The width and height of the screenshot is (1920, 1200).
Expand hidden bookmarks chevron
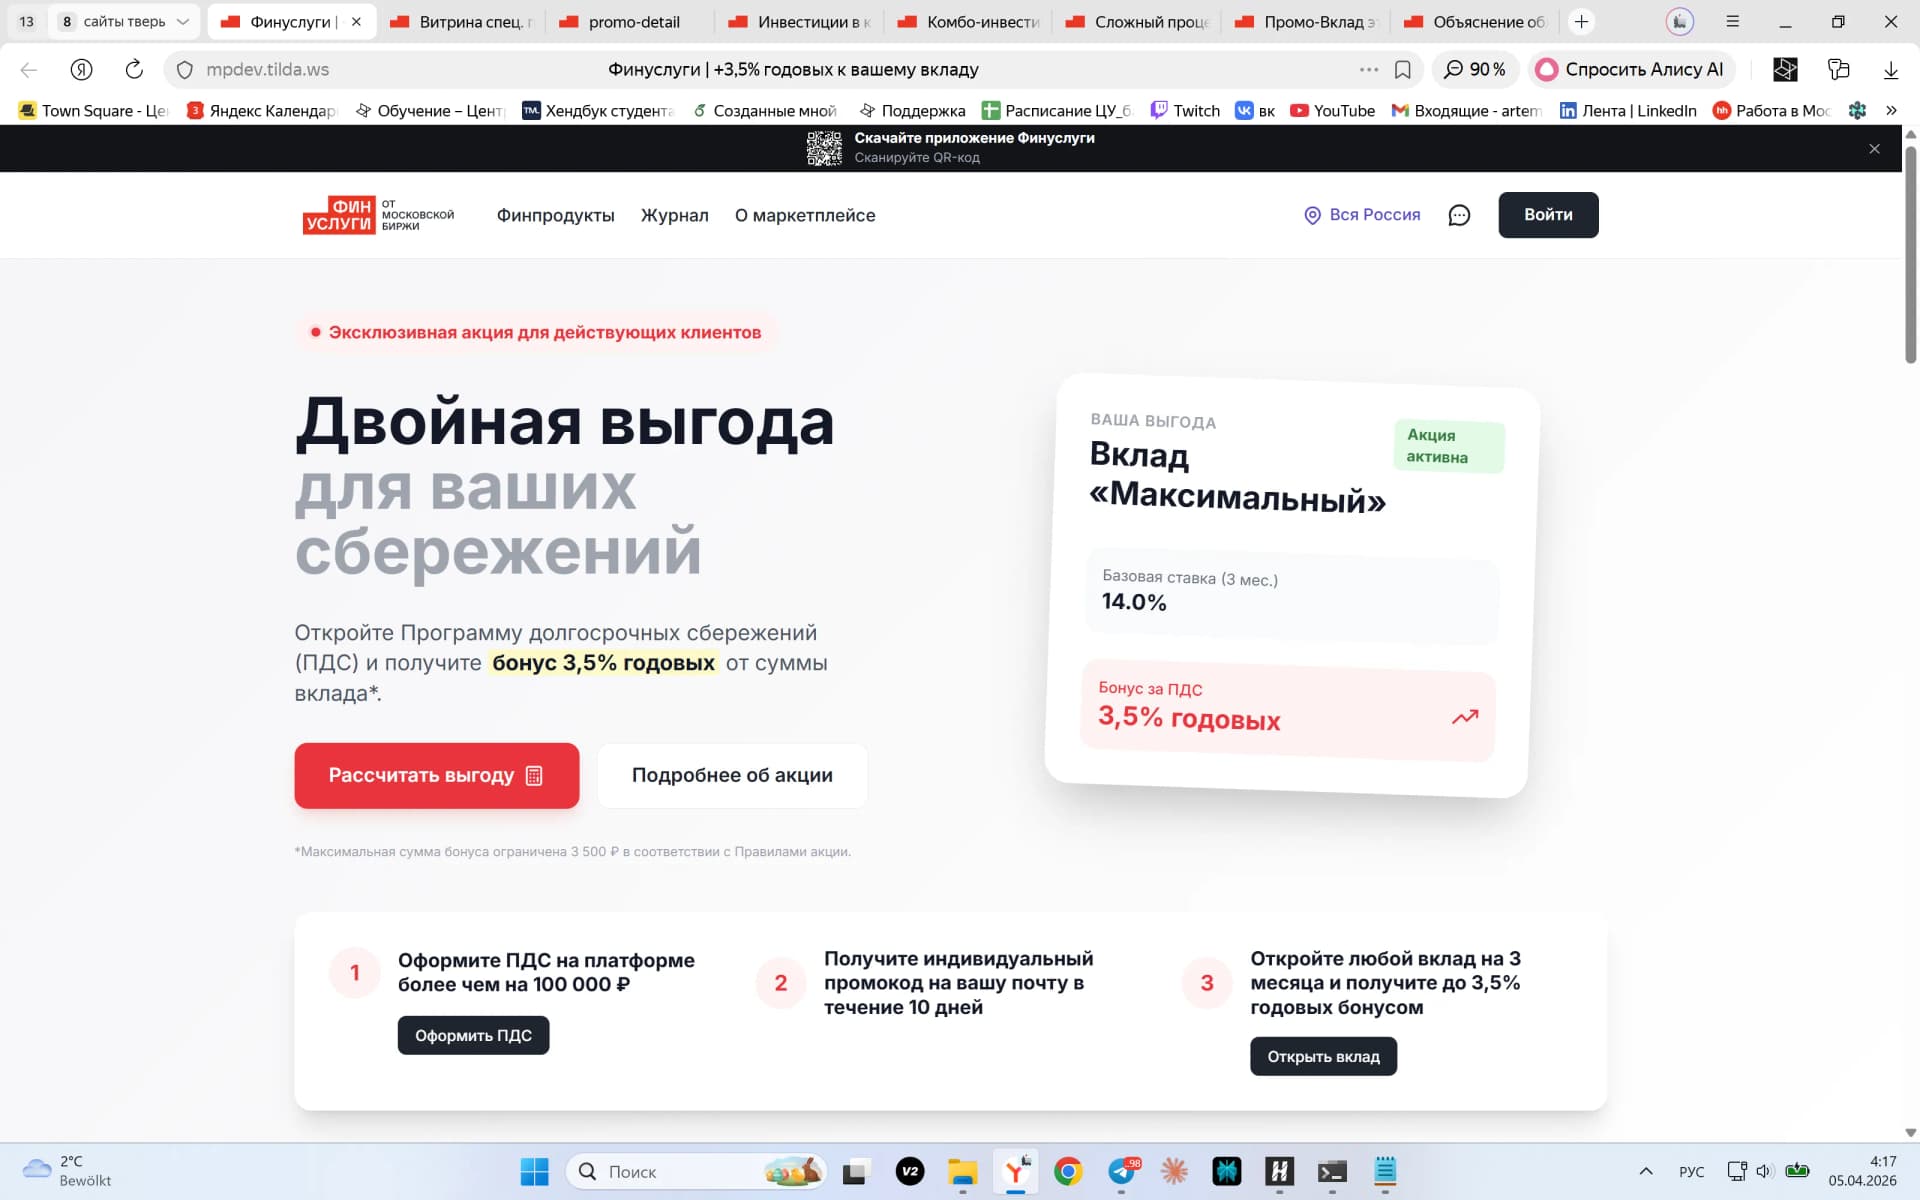pyautogui.click(x=1891, y=110)
